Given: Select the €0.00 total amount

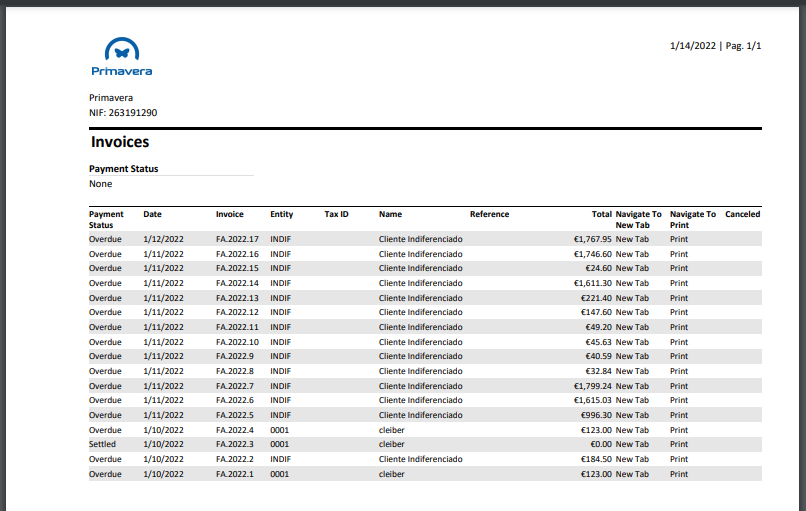Looking at the screenshot, I should (600, 444).
